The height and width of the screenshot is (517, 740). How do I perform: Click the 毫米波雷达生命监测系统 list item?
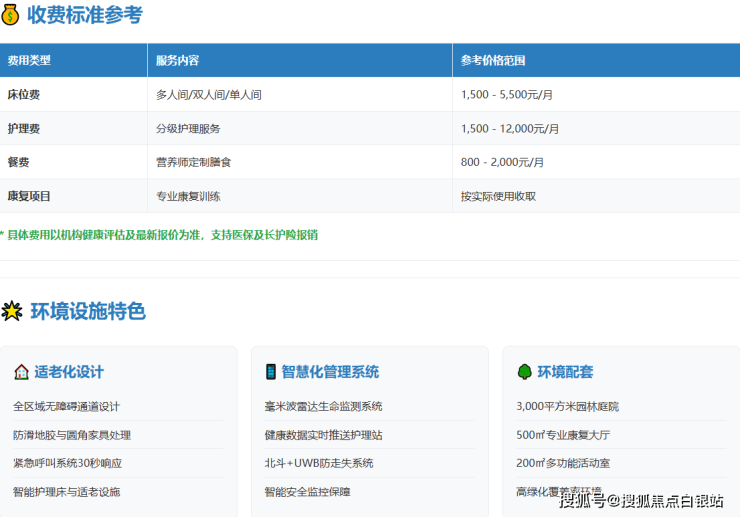(x=323, y=406)
